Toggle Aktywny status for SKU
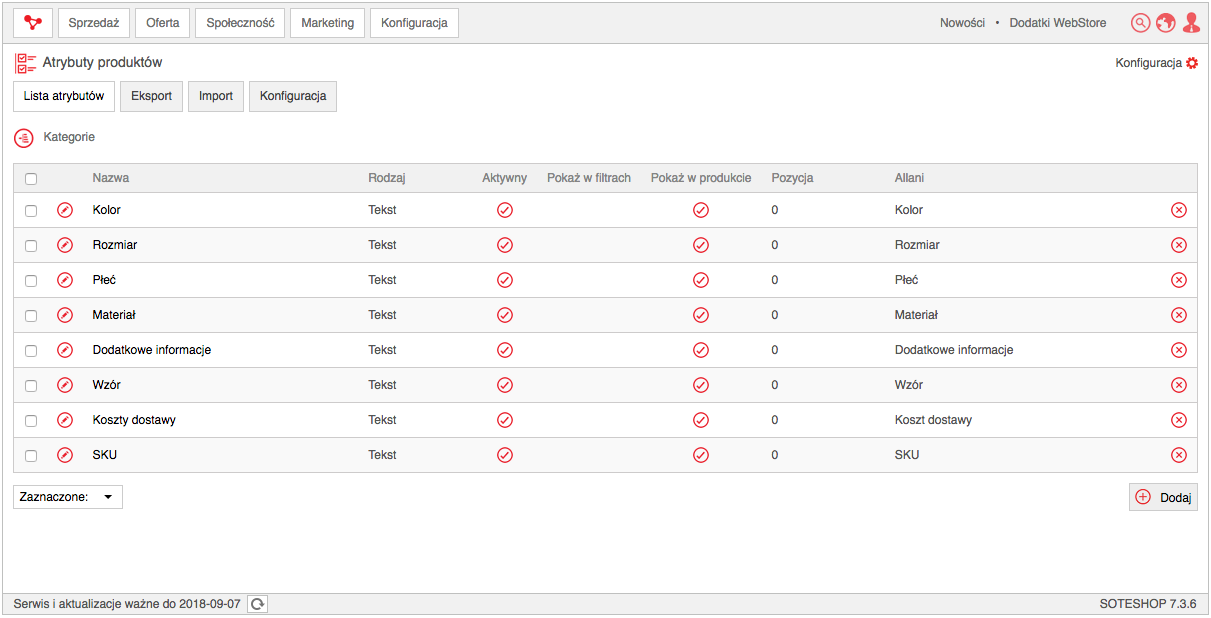1211x618 pixels. [x=505, y=455]
